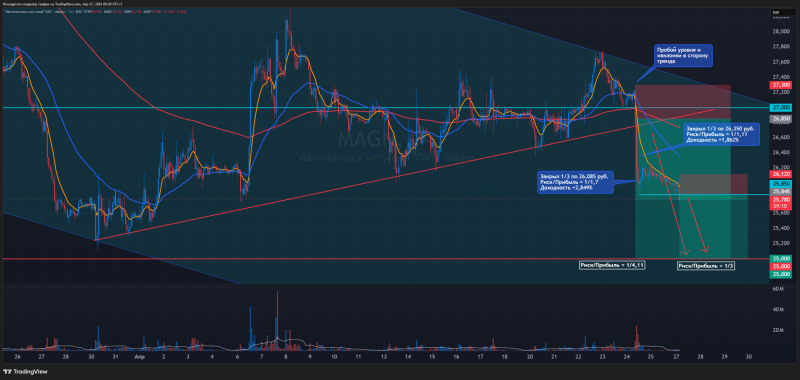Screen dimensions: 800x380
Task: Select the 'Пробой уровня и наклонки' callout note
Action: pyautogui.click(x=683, y=56)
